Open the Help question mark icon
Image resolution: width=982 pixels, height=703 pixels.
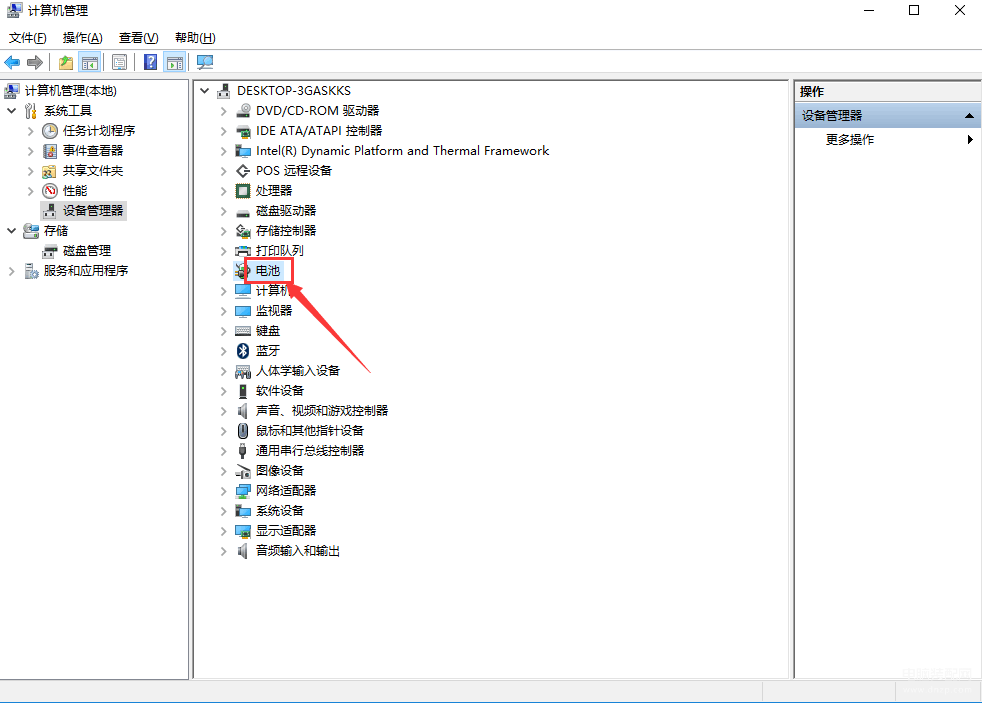(x=150, y=62)
